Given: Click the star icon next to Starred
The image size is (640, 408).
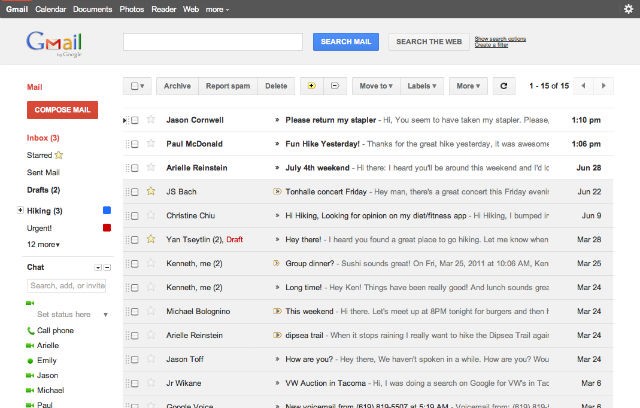Looking at the screenshot, I should pyautogui.click(x=59, y=155).
